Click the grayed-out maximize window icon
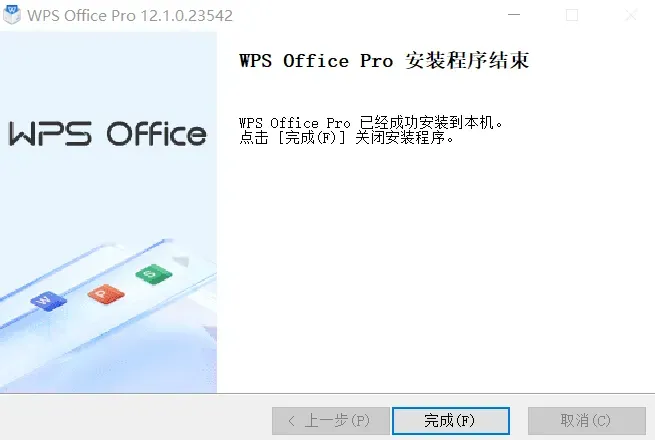 pyautogui.click(x=572, y=15)
